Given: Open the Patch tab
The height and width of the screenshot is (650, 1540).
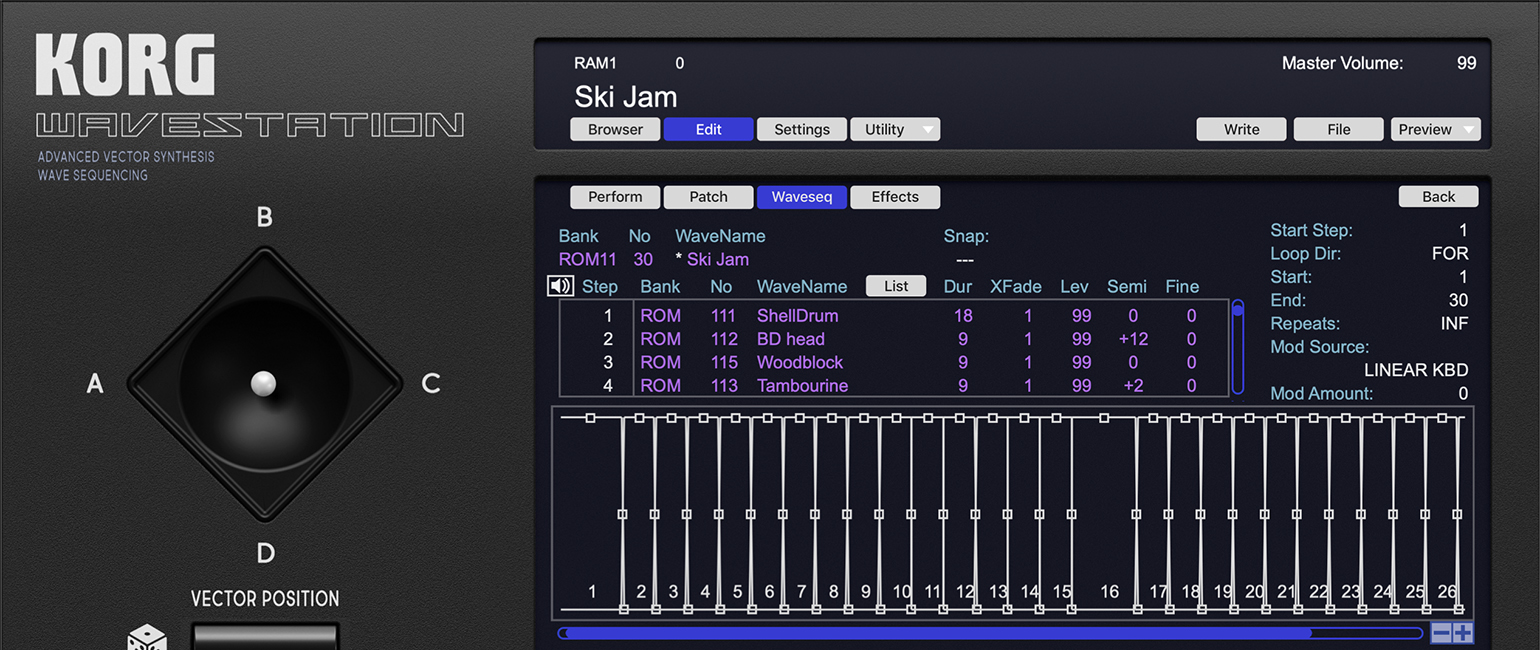Looking at the screenshot, I should click(x=709, y=197).
